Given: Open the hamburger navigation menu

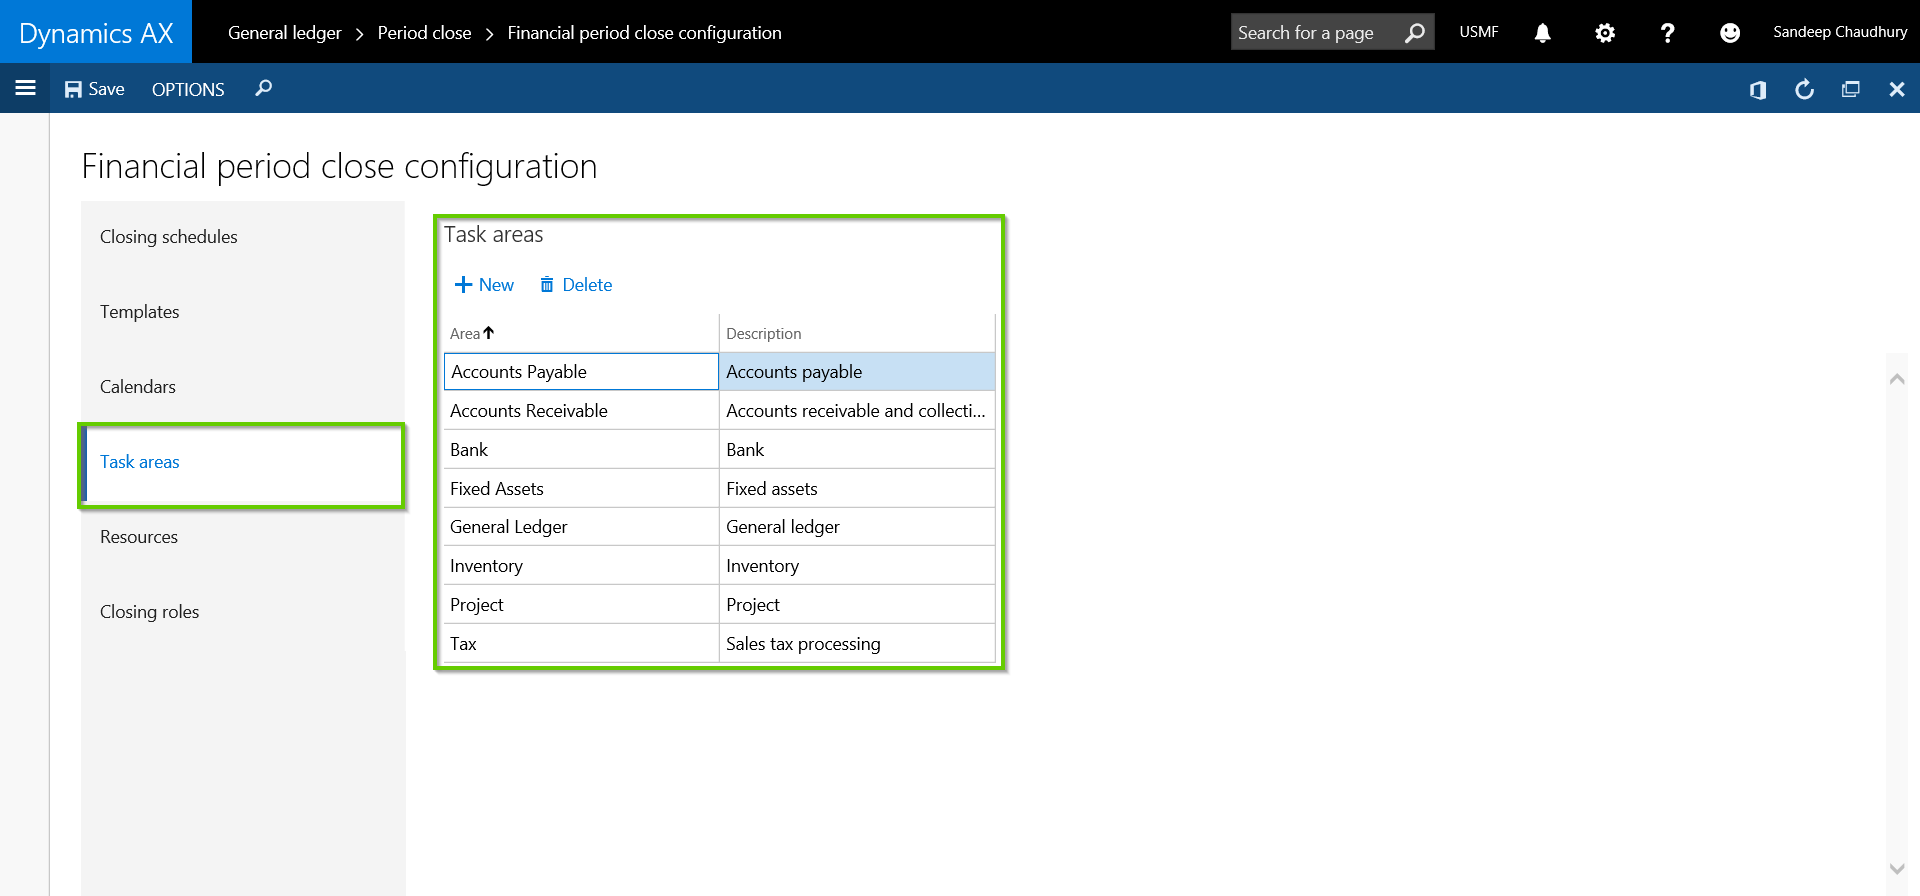Looking at the screenshot, I should coord(26,89).
